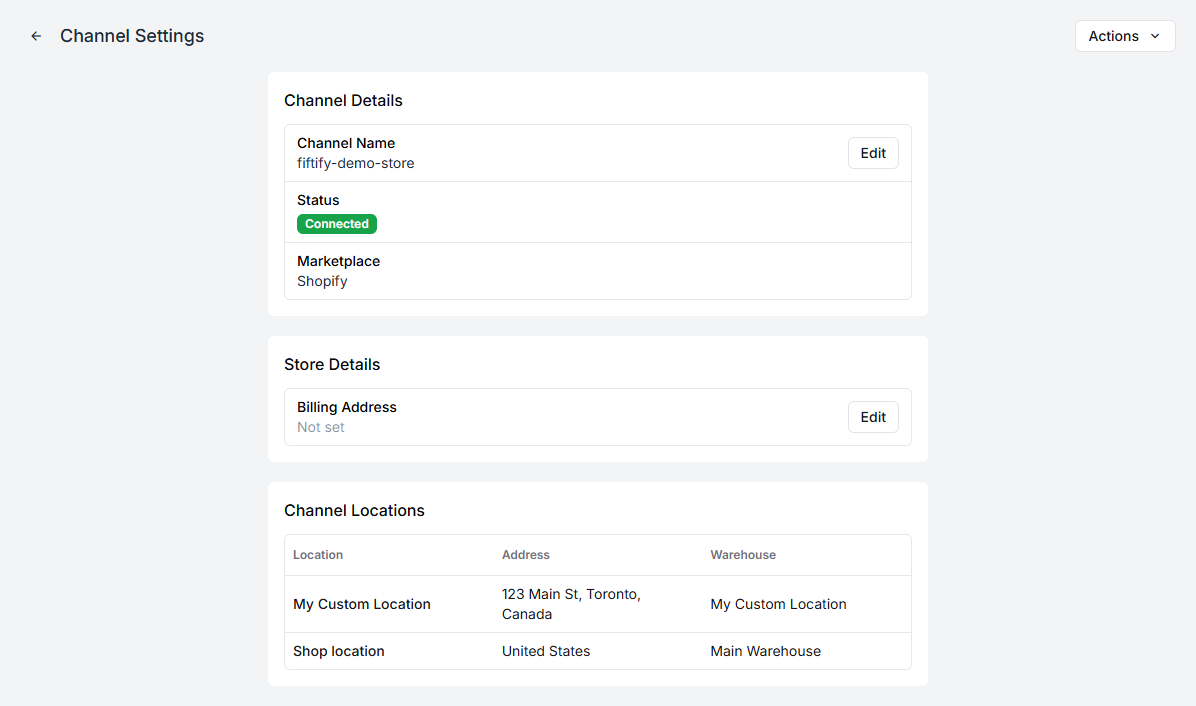Click My Custom Location warehouse cell
Screen dimensions: 1196x706
coord(778,604)
